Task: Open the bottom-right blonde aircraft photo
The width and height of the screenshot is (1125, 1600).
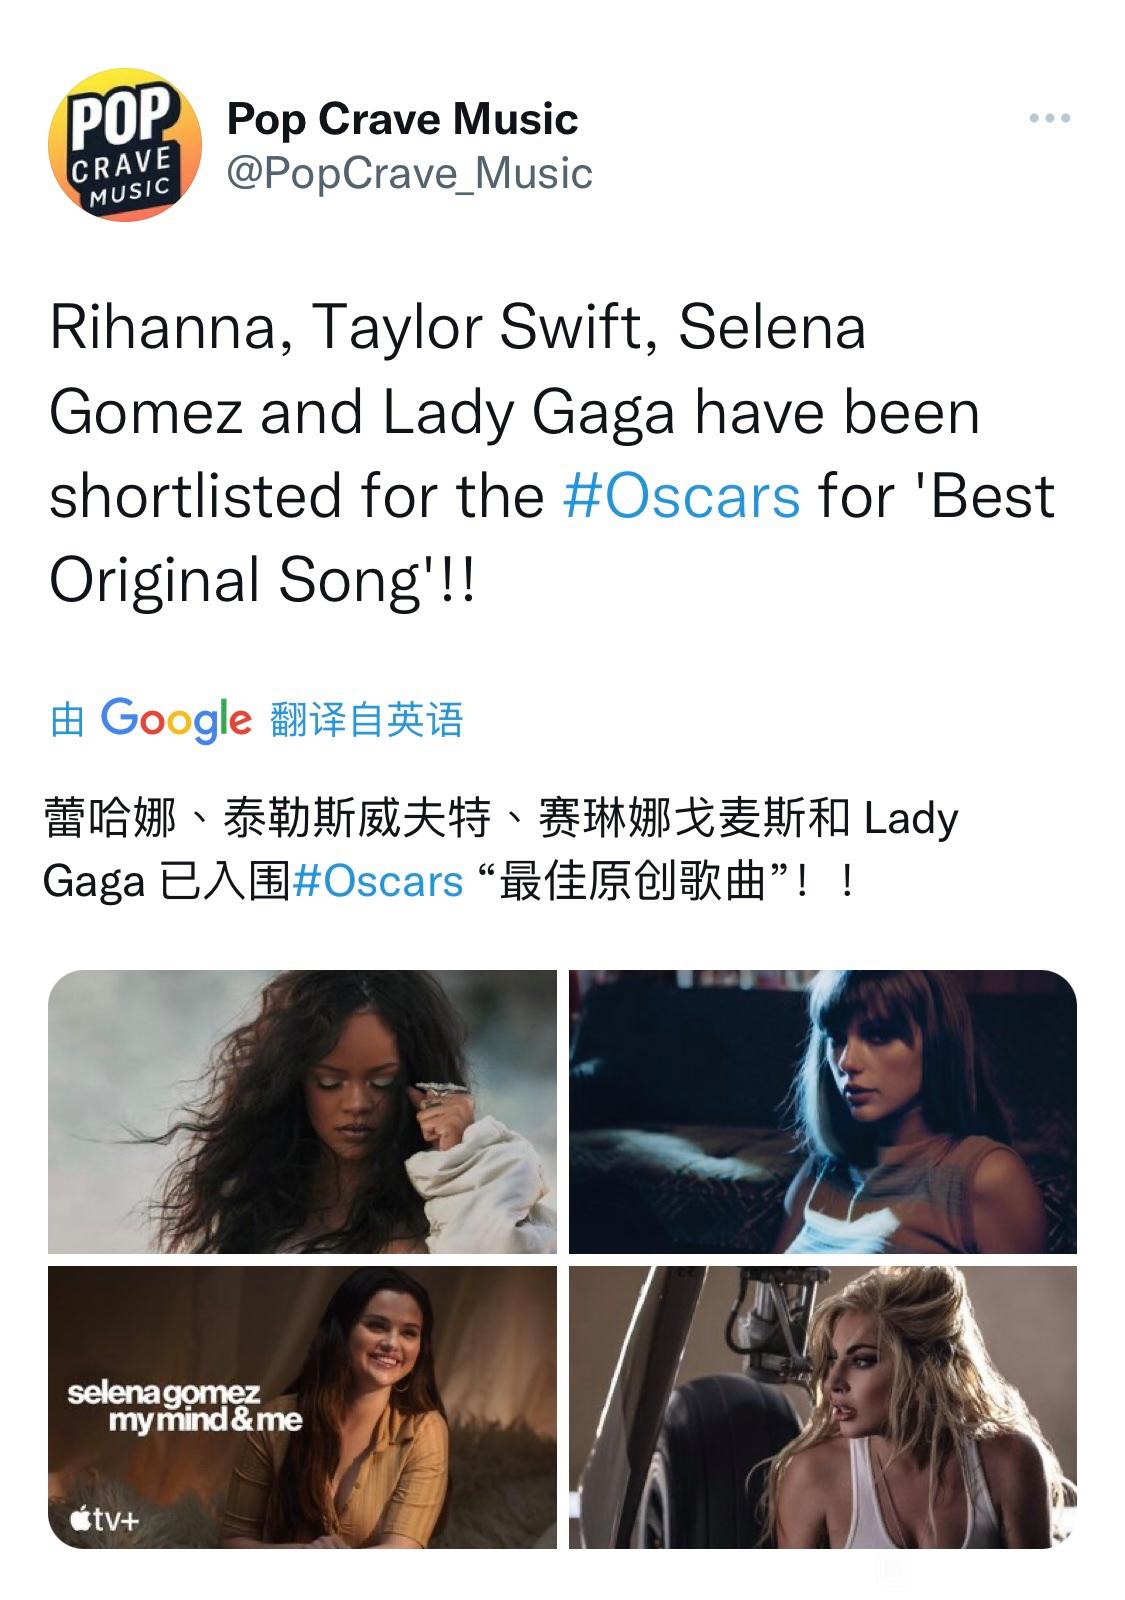Action: [823, 1407]
